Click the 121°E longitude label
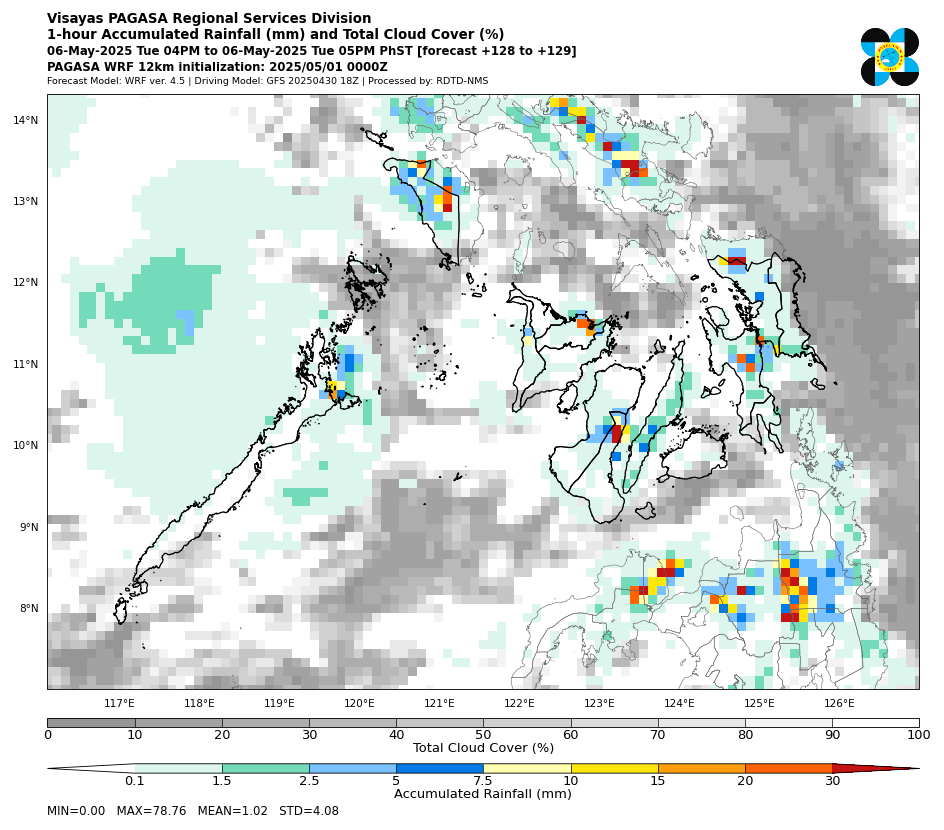This screenshot has height=830, width=944. click(x=439, y=703)
